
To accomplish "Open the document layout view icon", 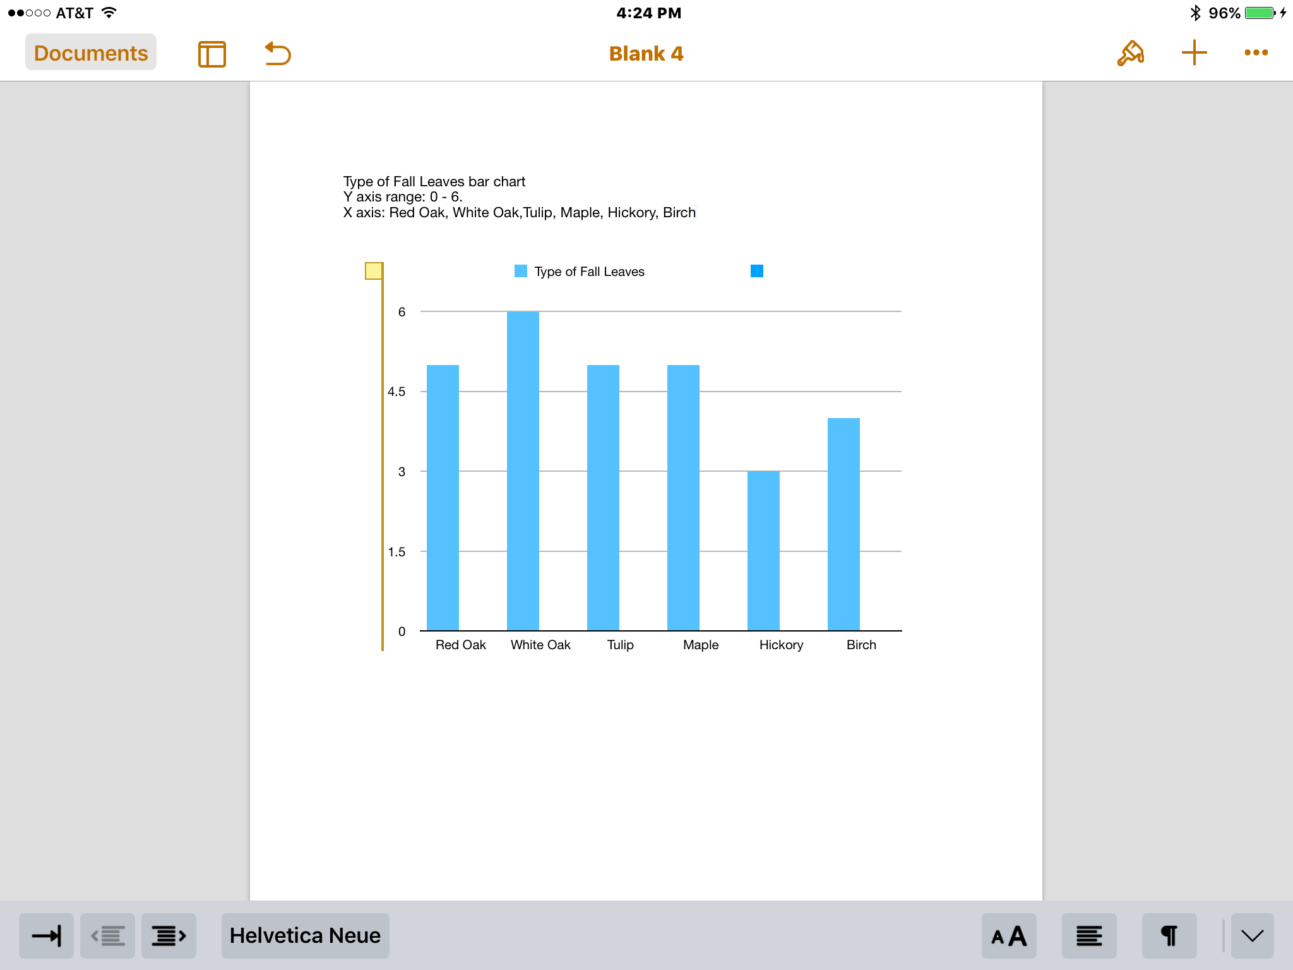I will click(x=212, y=53).
